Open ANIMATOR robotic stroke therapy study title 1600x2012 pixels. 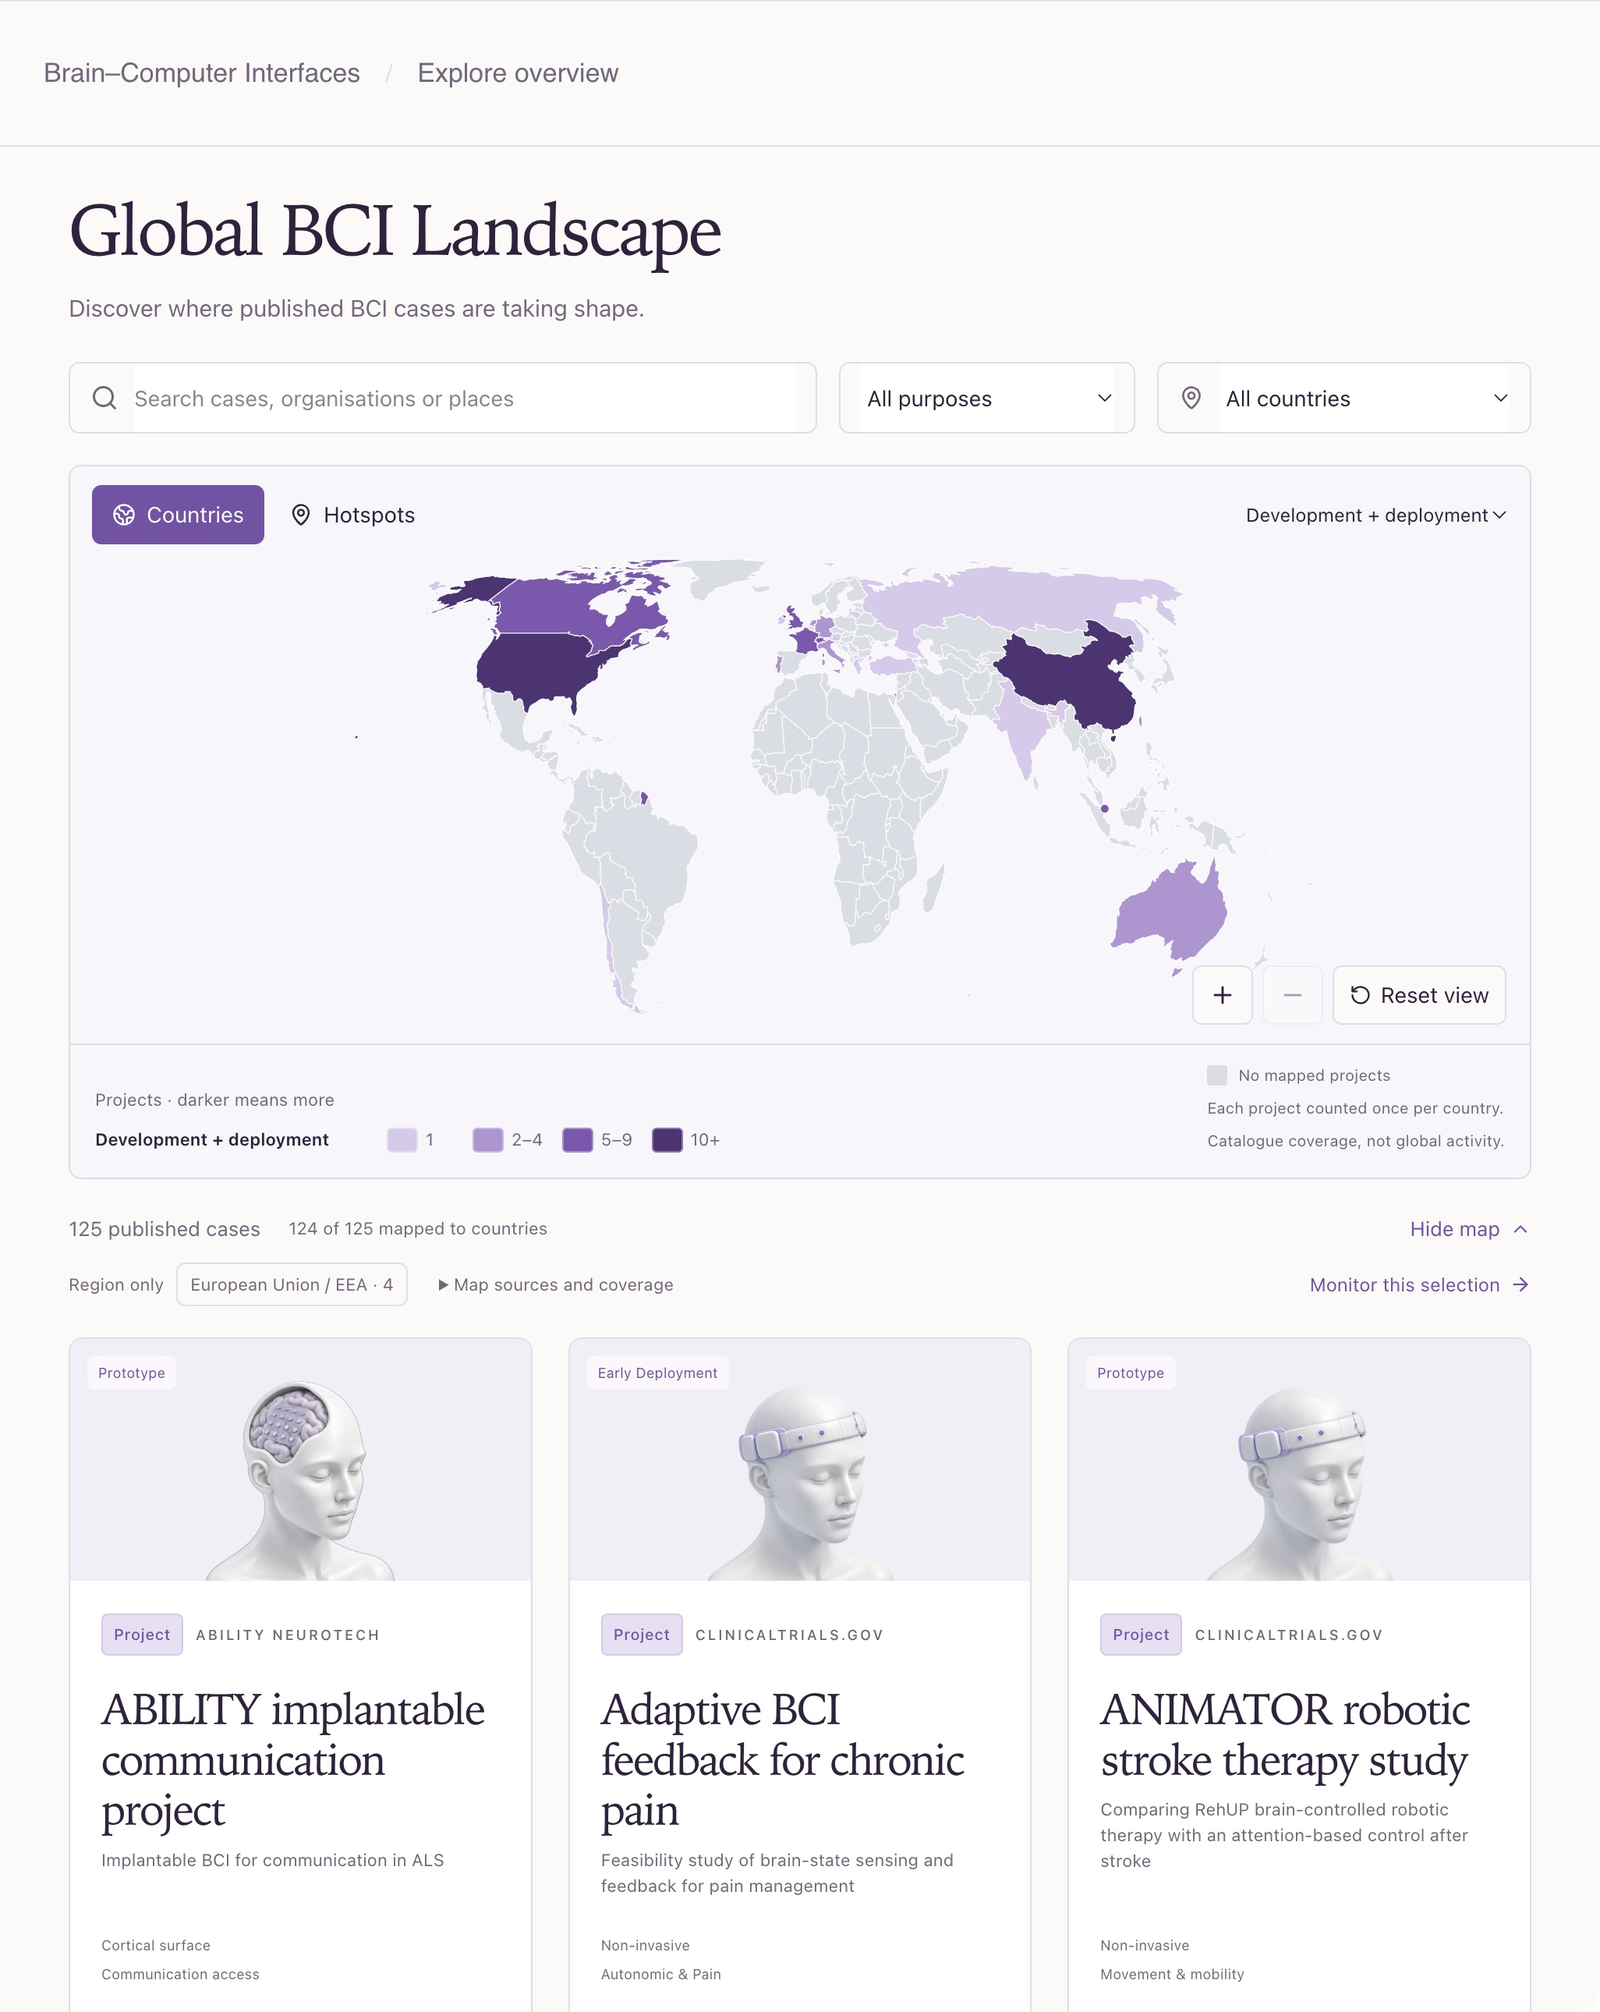1285,1735
